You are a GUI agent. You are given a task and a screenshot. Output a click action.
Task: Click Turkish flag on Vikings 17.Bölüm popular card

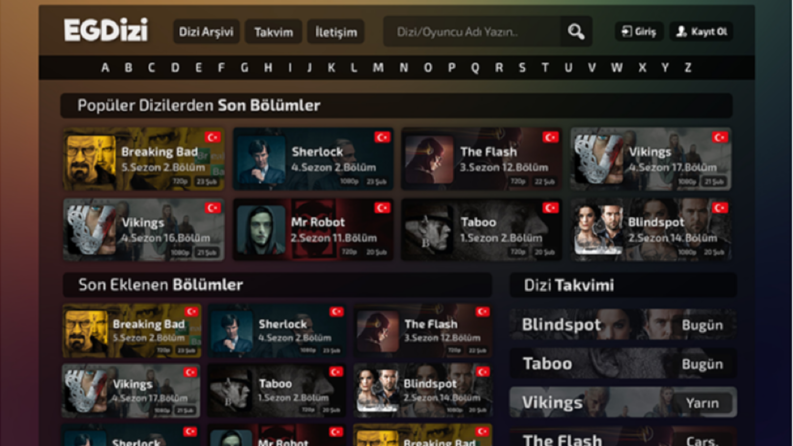pos(720,137)
